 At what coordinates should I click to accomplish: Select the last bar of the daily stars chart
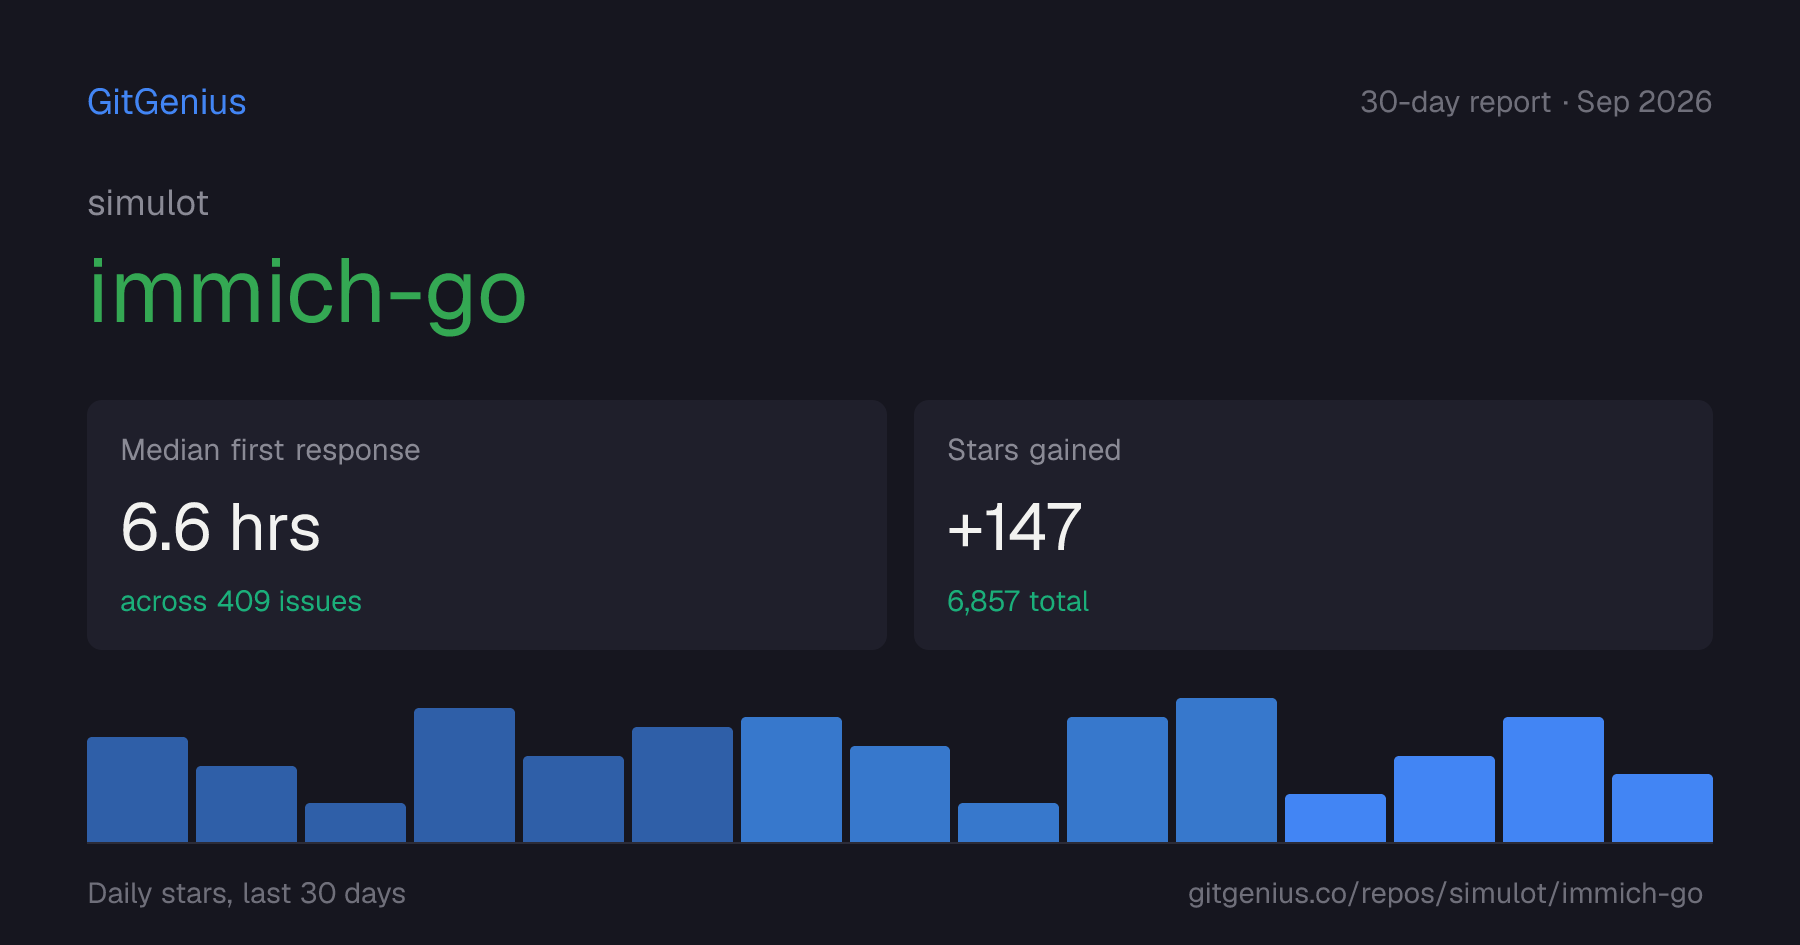point(1662,808)
